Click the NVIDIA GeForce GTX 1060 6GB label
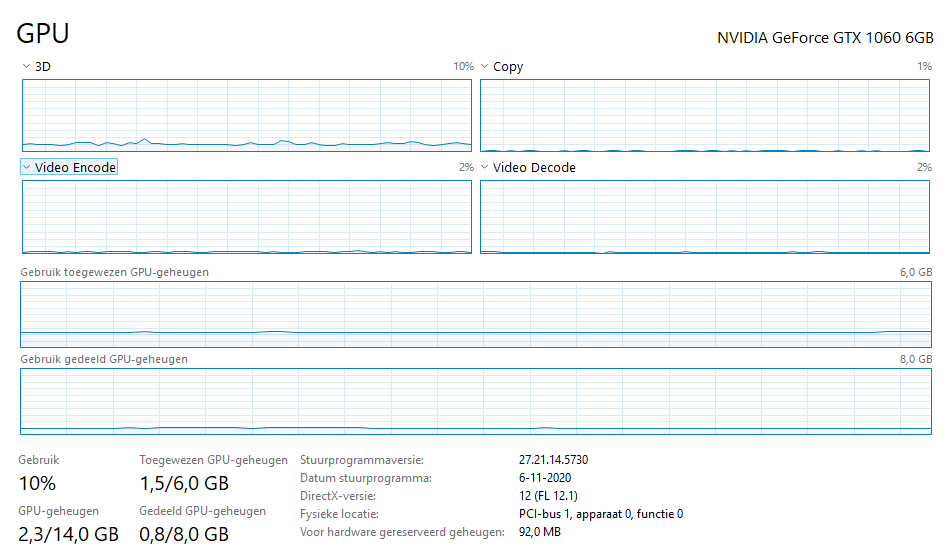The height and width of the screenshot is (557, 947). click(x=825, y=37)
